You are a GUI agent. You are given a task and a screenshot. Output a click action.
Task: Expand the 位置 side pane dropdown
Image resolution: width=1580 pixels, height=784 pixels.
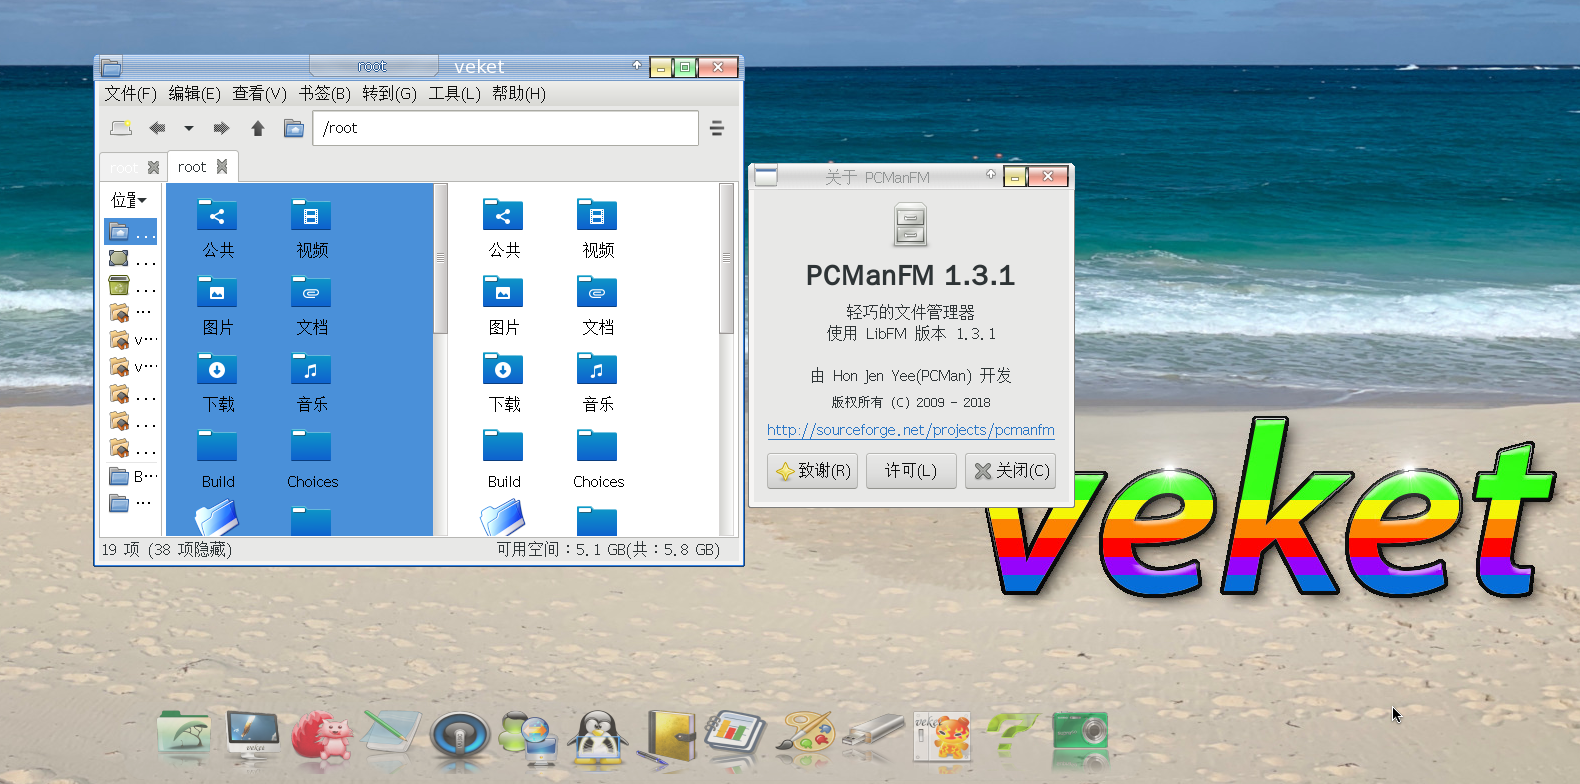point(129,200)
